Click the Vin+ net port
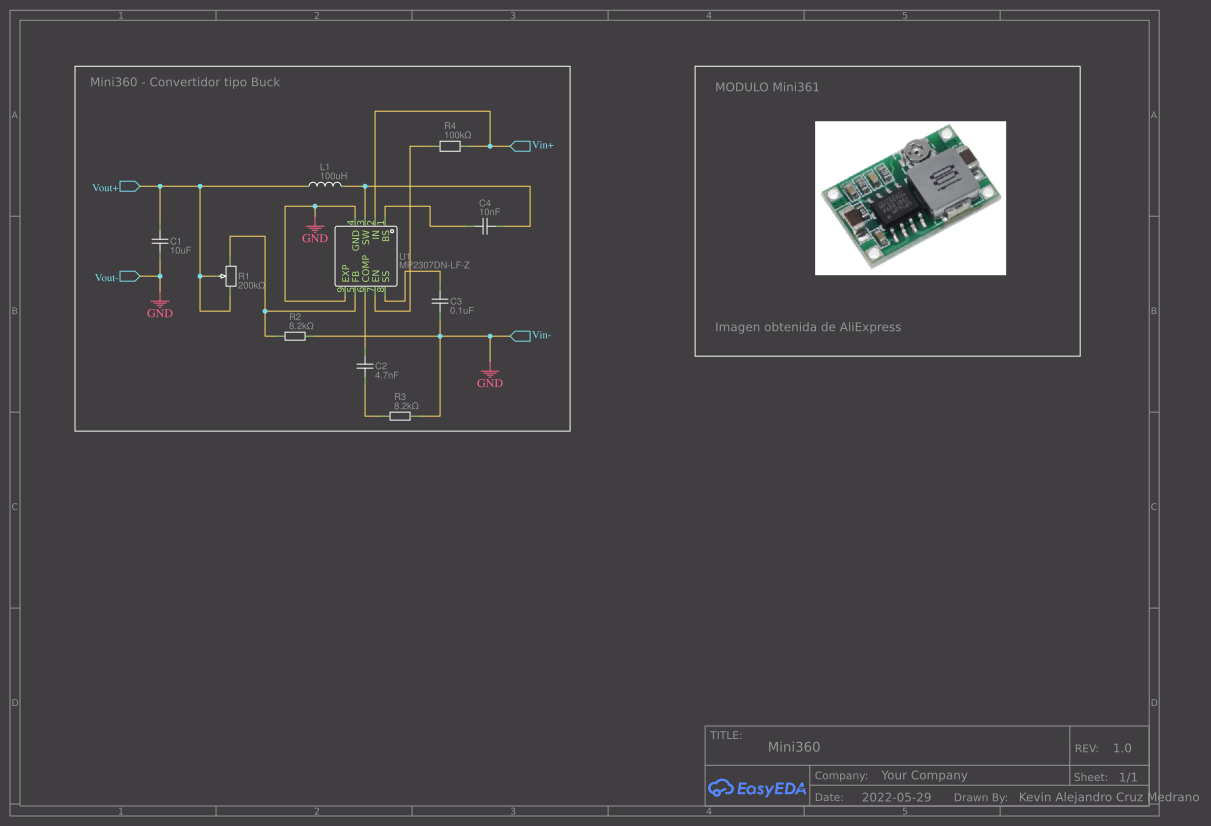Image resolution: width=1211 pixels, height=826 pixels. click(x=521, y=146)
